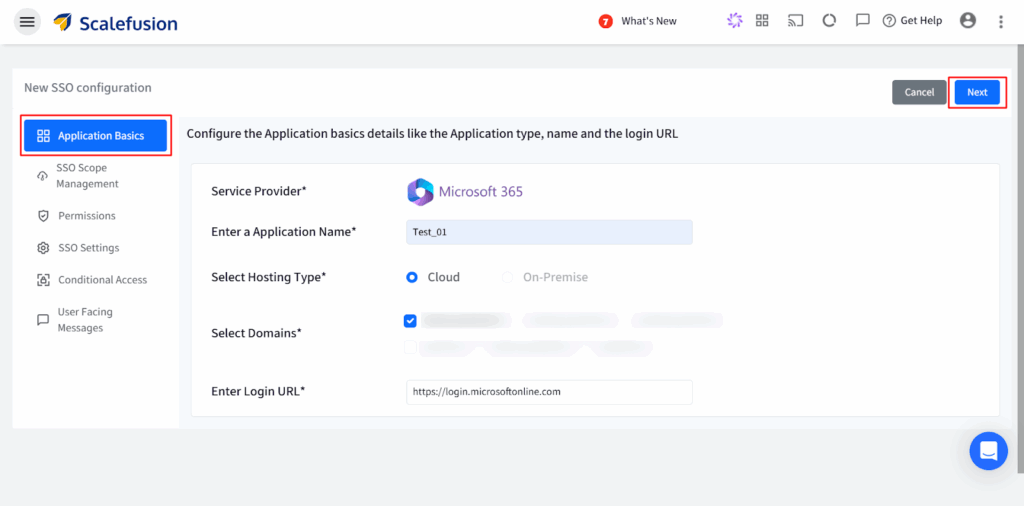Click the Next button
Screen dimensions: 1024x506
[x=977, y=92]
